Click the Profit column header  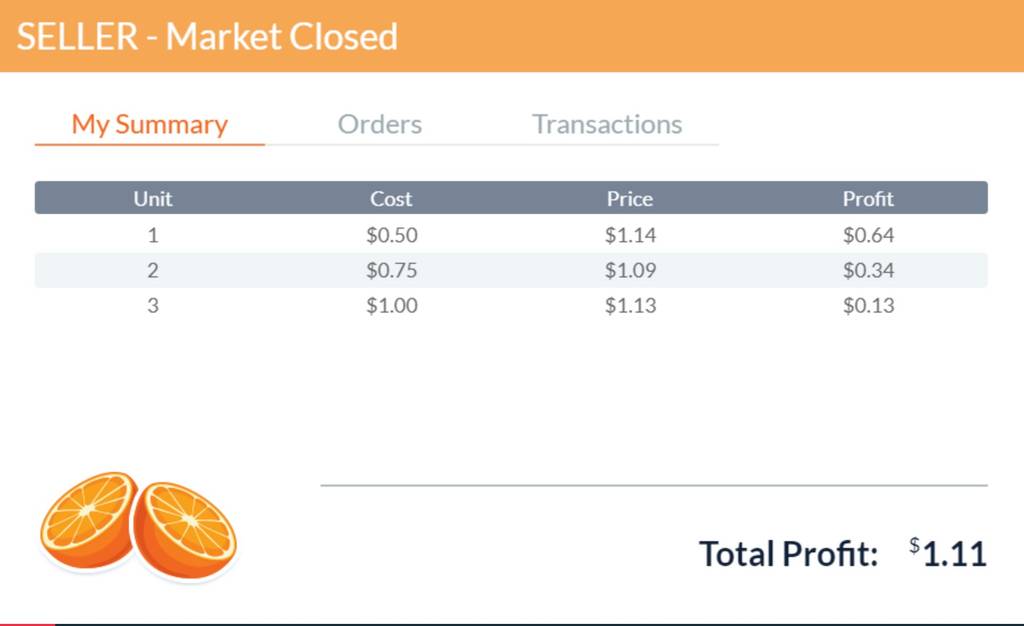tap(868, 198)
